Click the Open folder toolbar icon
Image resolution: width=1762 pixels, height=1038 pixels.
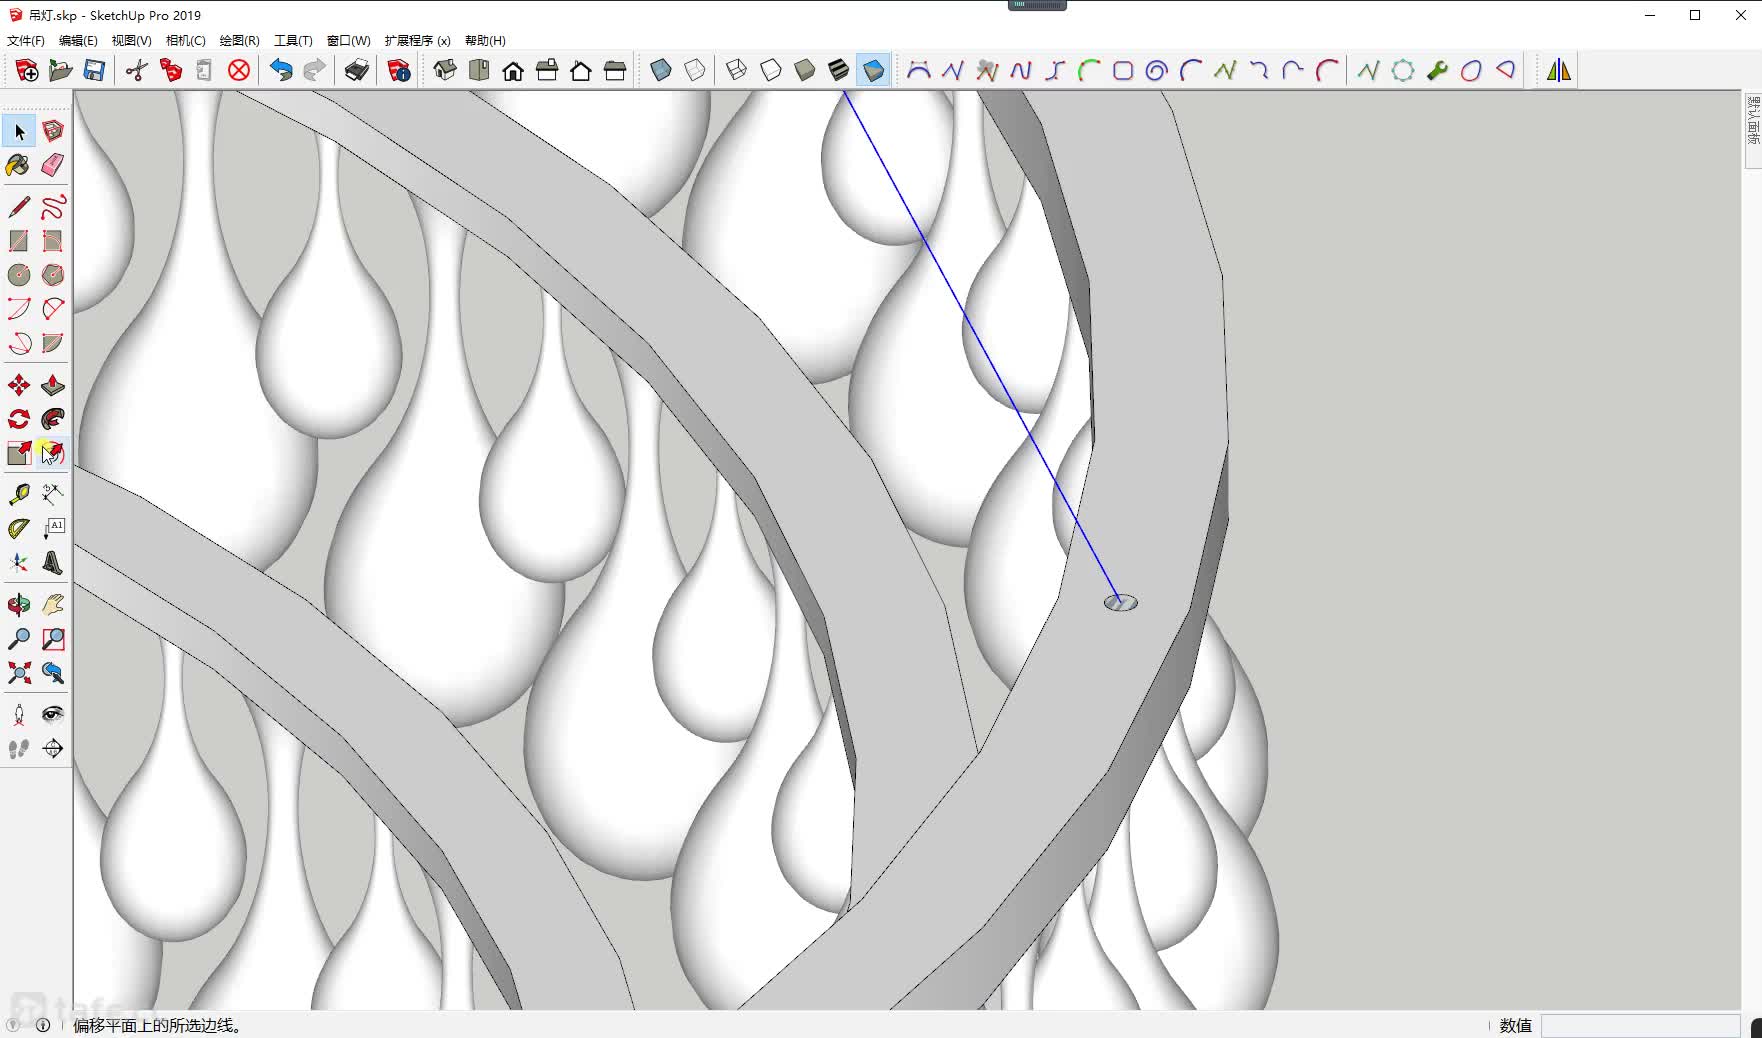[x=60, y=70]
